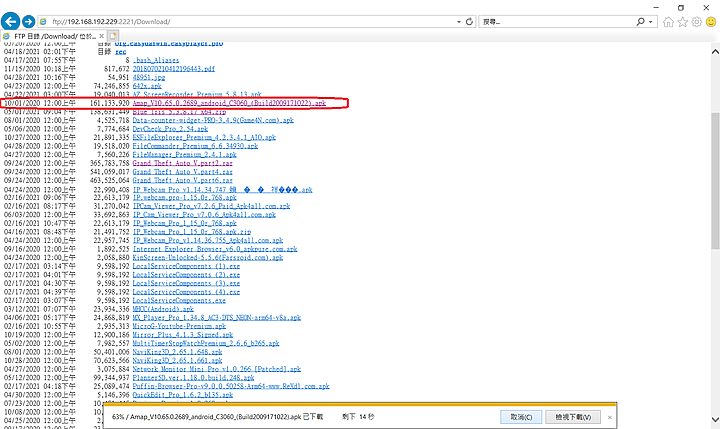Download MX_Player_Pro_1.34.8 apk link
The width and height of the screenshot is (720, 429).
click(x=217, y=317)
